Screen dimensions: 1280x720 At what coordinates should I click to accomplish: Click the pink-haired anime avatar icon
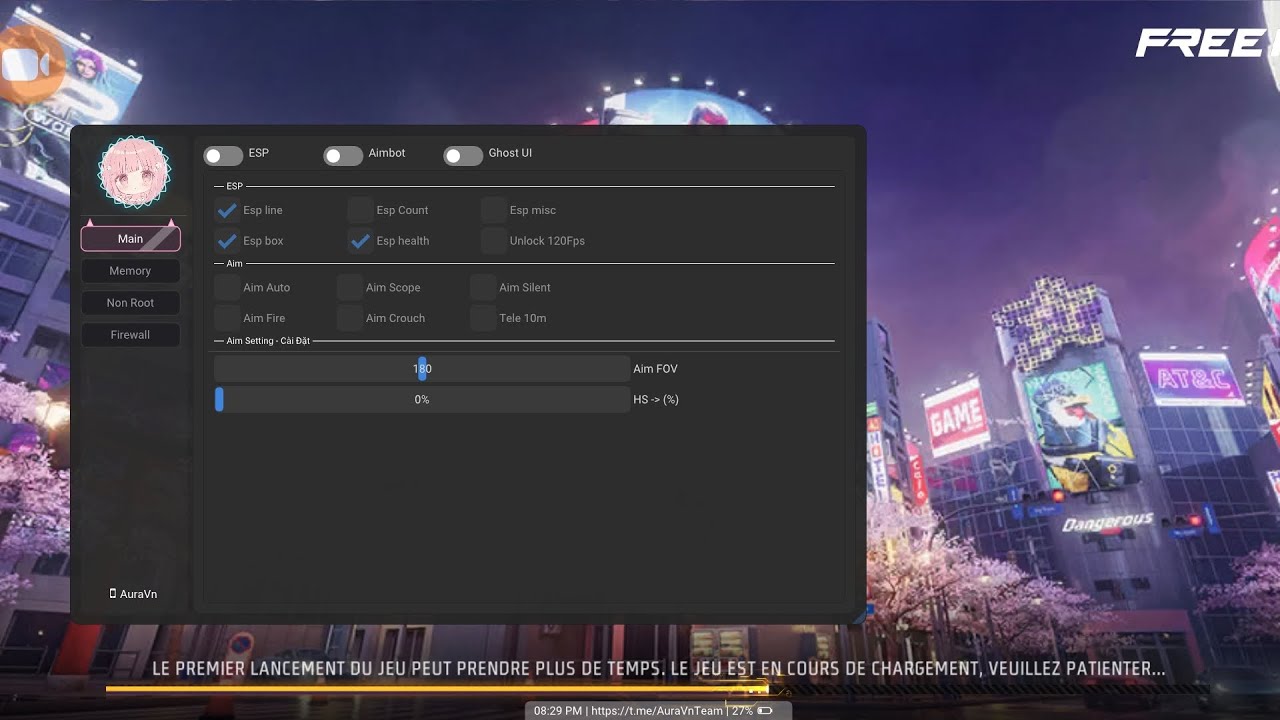tap(134, 172)
